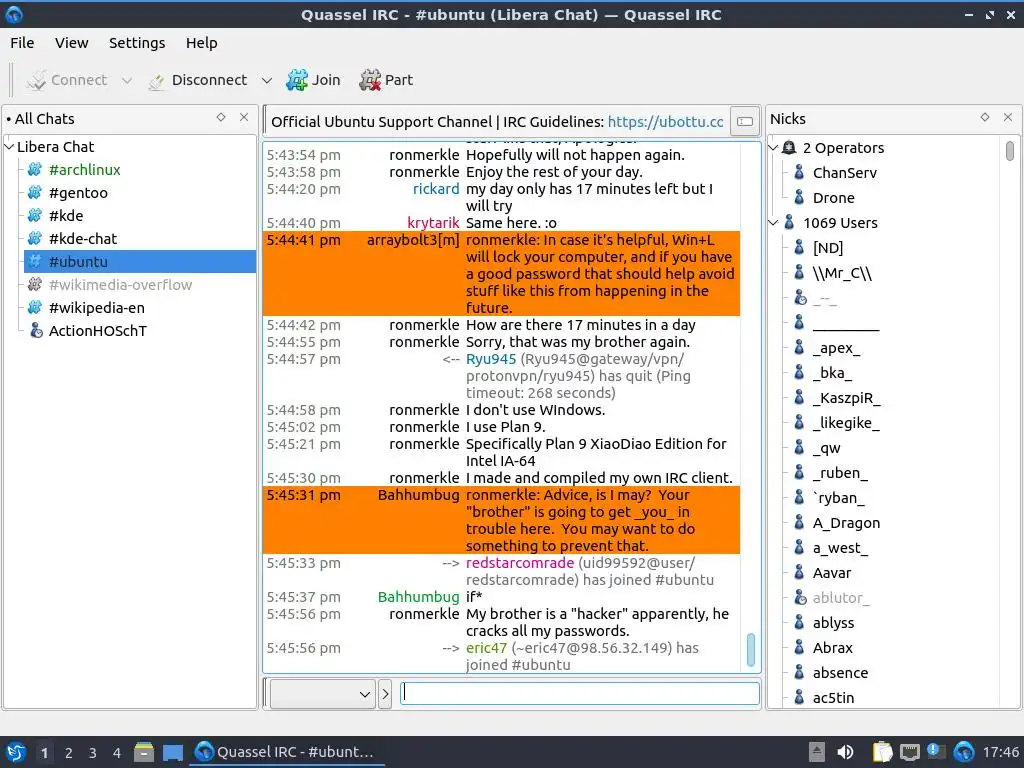Select the _likegike_ nick
Image resolution: width=1024 pixels, height=768 pixels.
click(x=846, y=423)
